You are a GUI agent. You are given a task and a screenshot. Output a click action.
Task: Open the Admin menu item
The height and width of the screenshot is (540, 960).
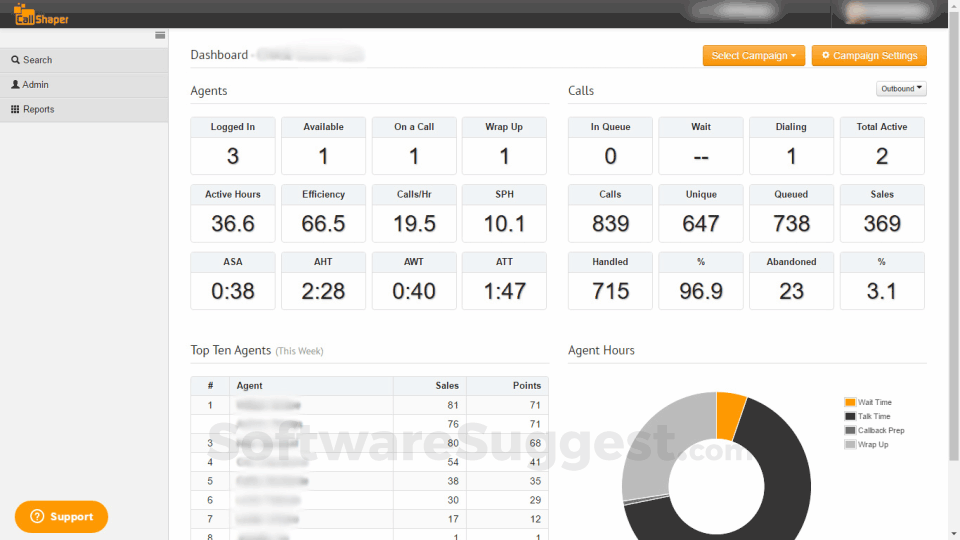84,85
